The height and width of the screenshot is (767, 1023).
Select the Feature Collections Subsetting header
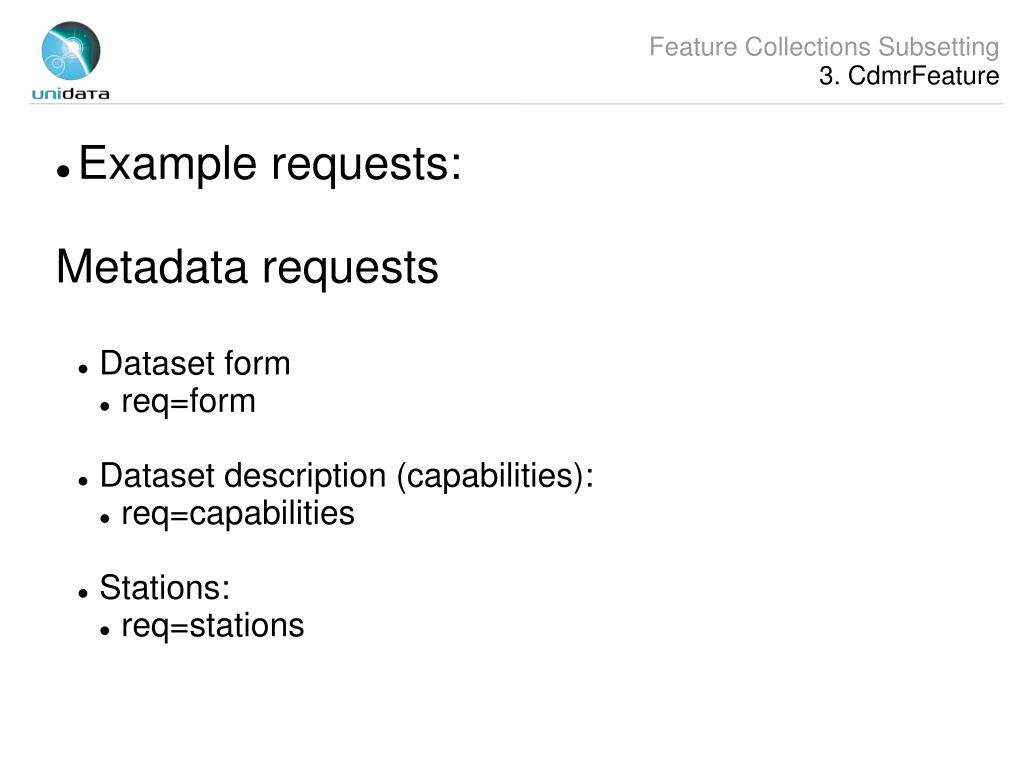(824, 47)
